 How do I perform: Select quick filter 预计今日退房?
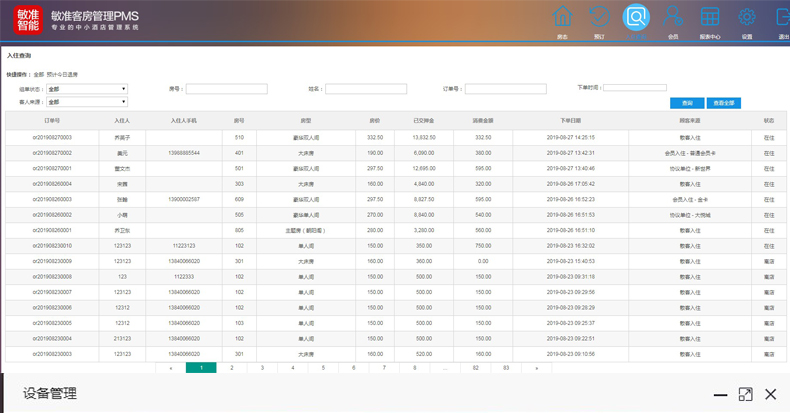(x=62, y=74)
